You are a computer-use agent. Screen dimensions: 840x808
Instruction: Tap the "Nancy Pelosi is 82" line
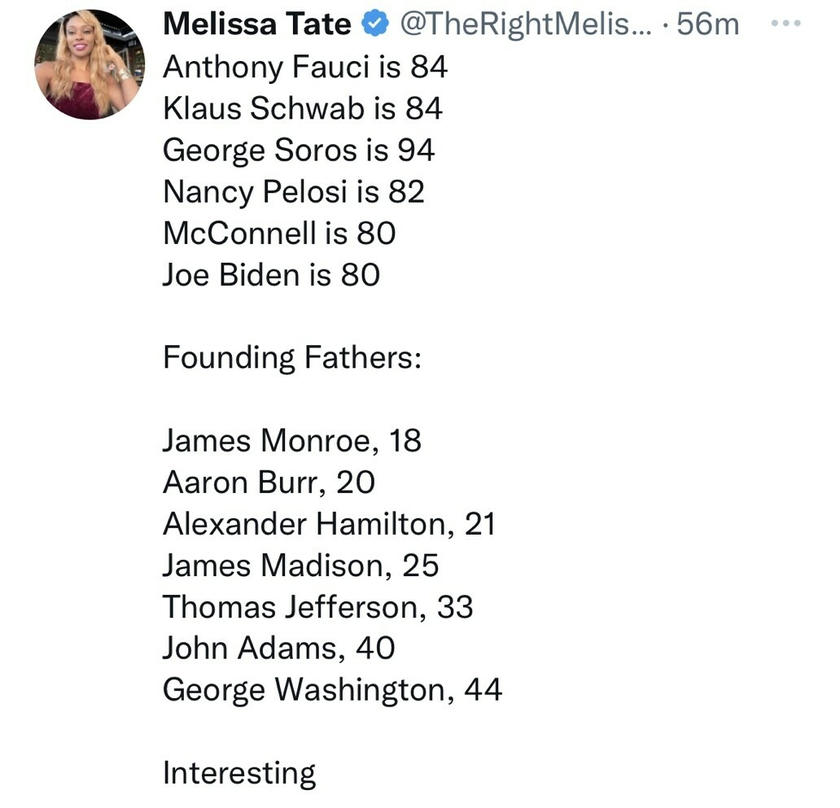click(293, 190)
